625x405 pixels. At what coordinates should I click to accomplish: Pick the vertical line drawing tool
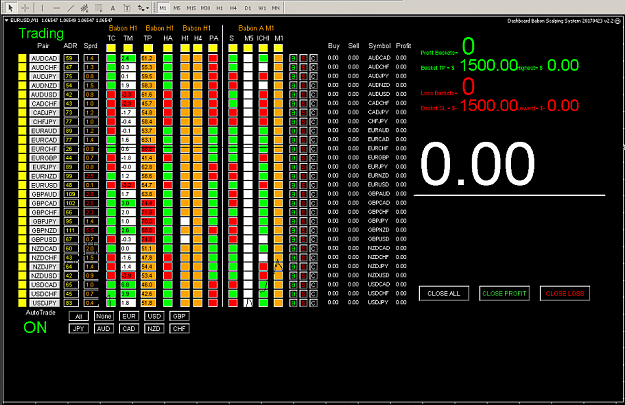coord(42,8)
